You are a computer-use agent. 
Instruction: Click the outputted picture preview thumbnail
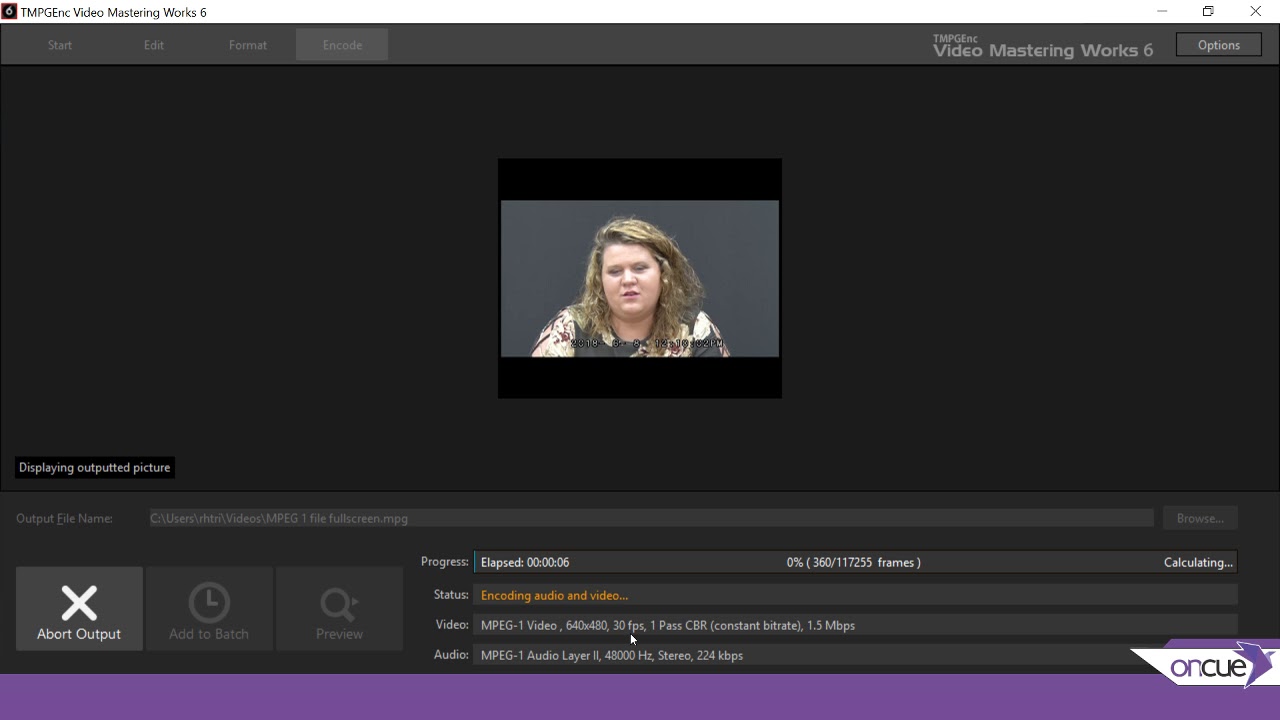(640, 278)
